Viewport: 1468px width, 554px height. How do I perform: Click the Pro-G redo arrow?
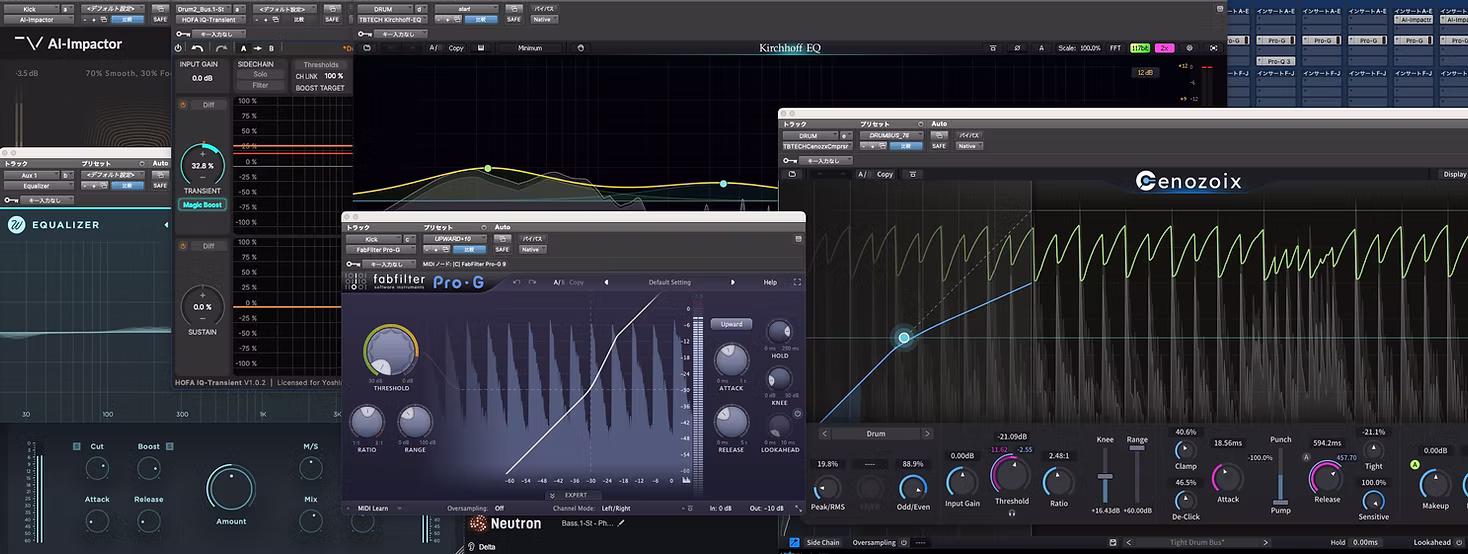click(x=533, y=282)
